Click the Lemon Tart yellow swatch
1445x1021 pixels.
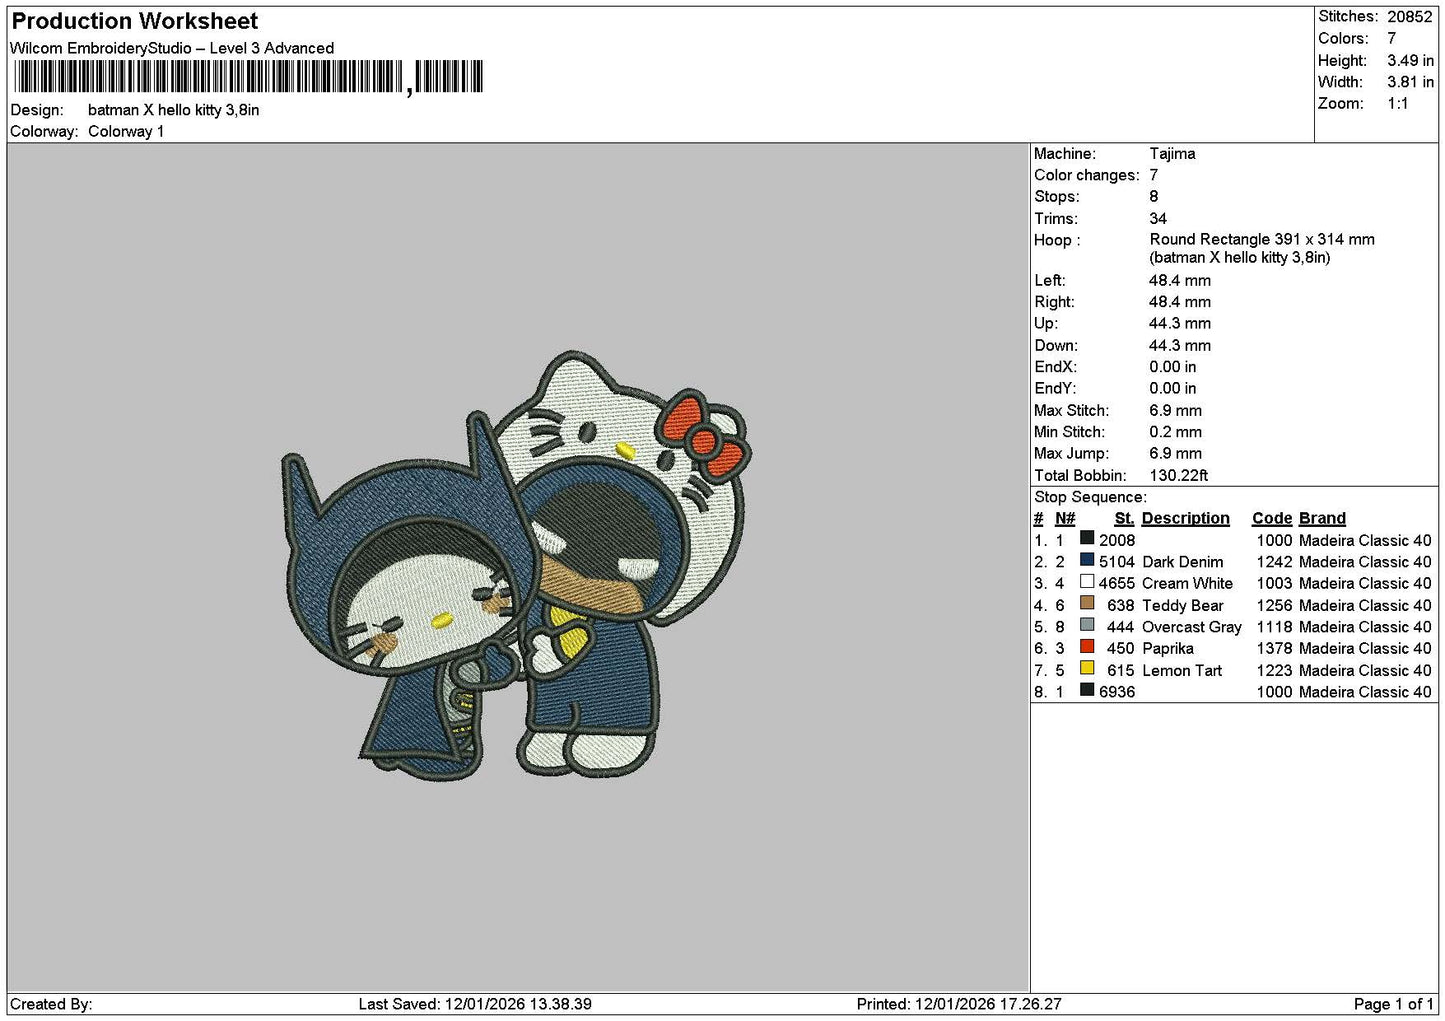1087,669
